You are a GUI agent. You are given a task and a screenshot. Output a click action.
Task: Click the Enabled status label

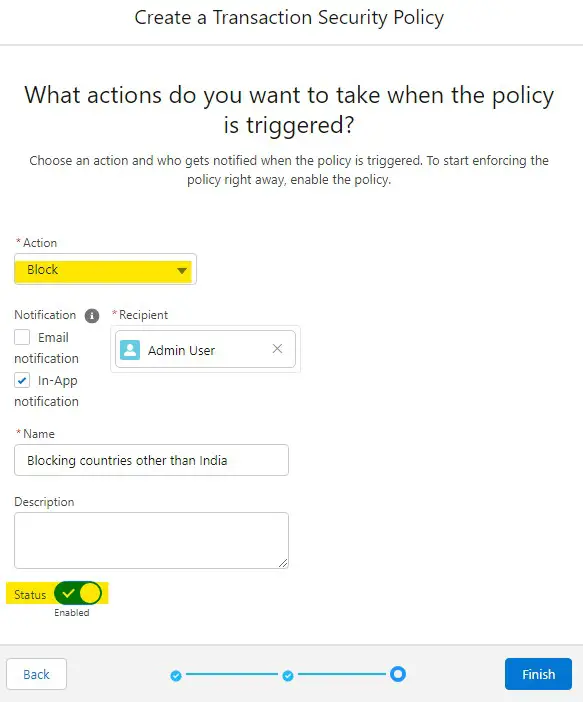coord(72,612)
